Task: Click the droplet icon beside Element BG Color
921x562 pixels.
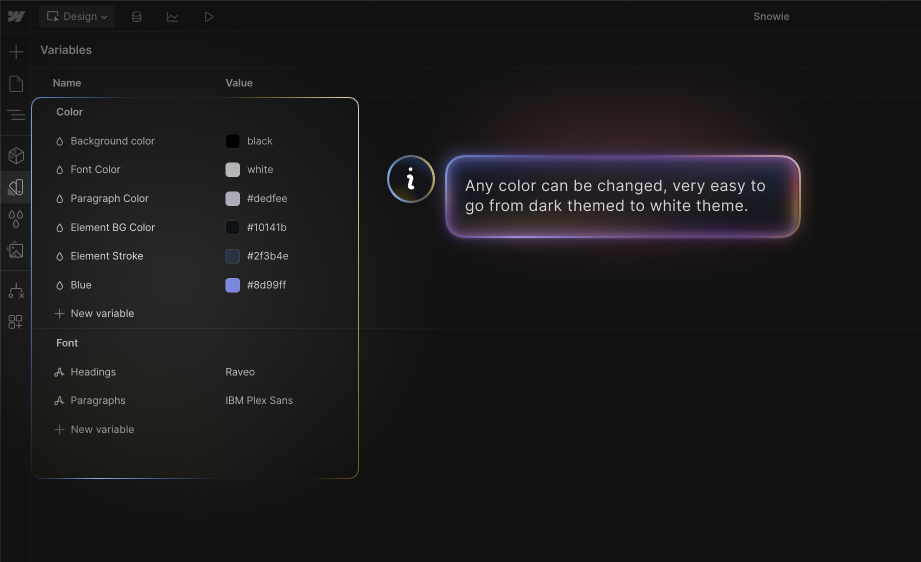Action: (59, 228)
